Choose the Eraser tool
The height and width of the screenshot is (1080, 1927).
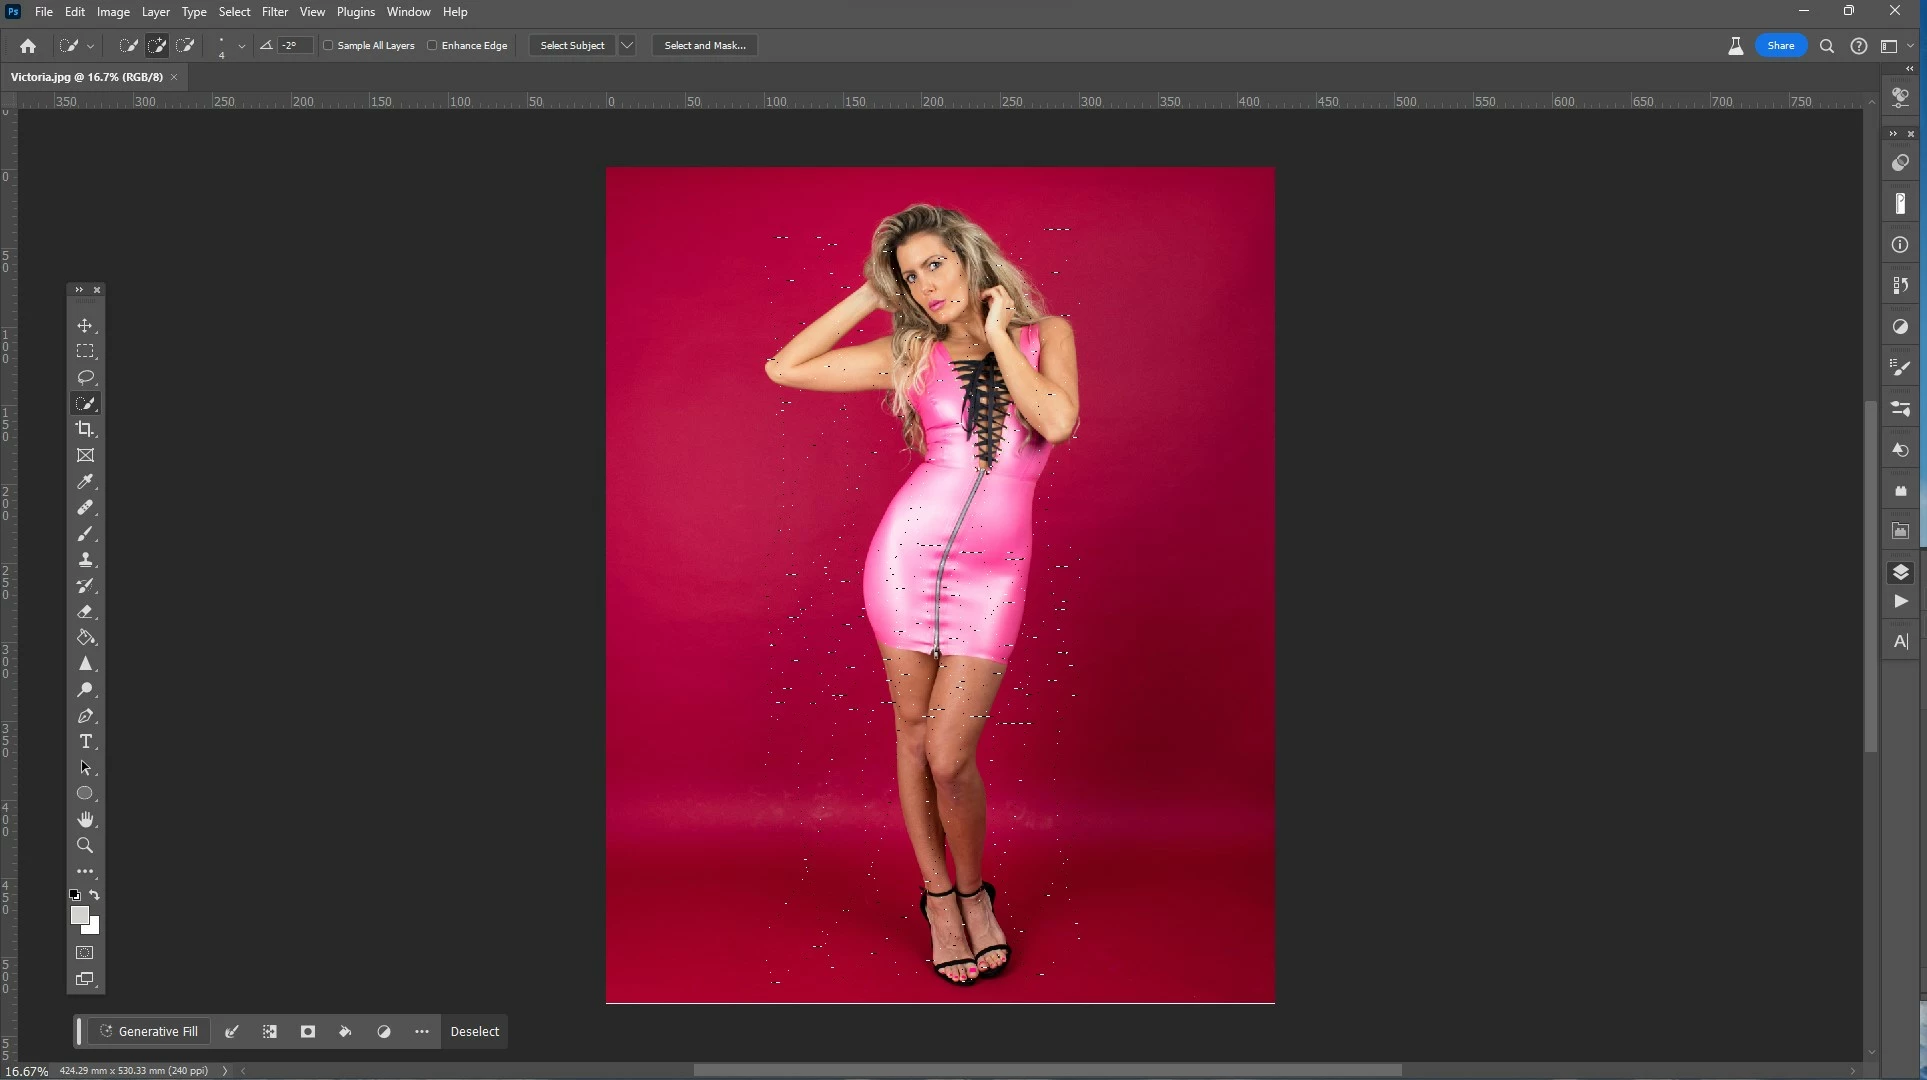click(85, 612)
